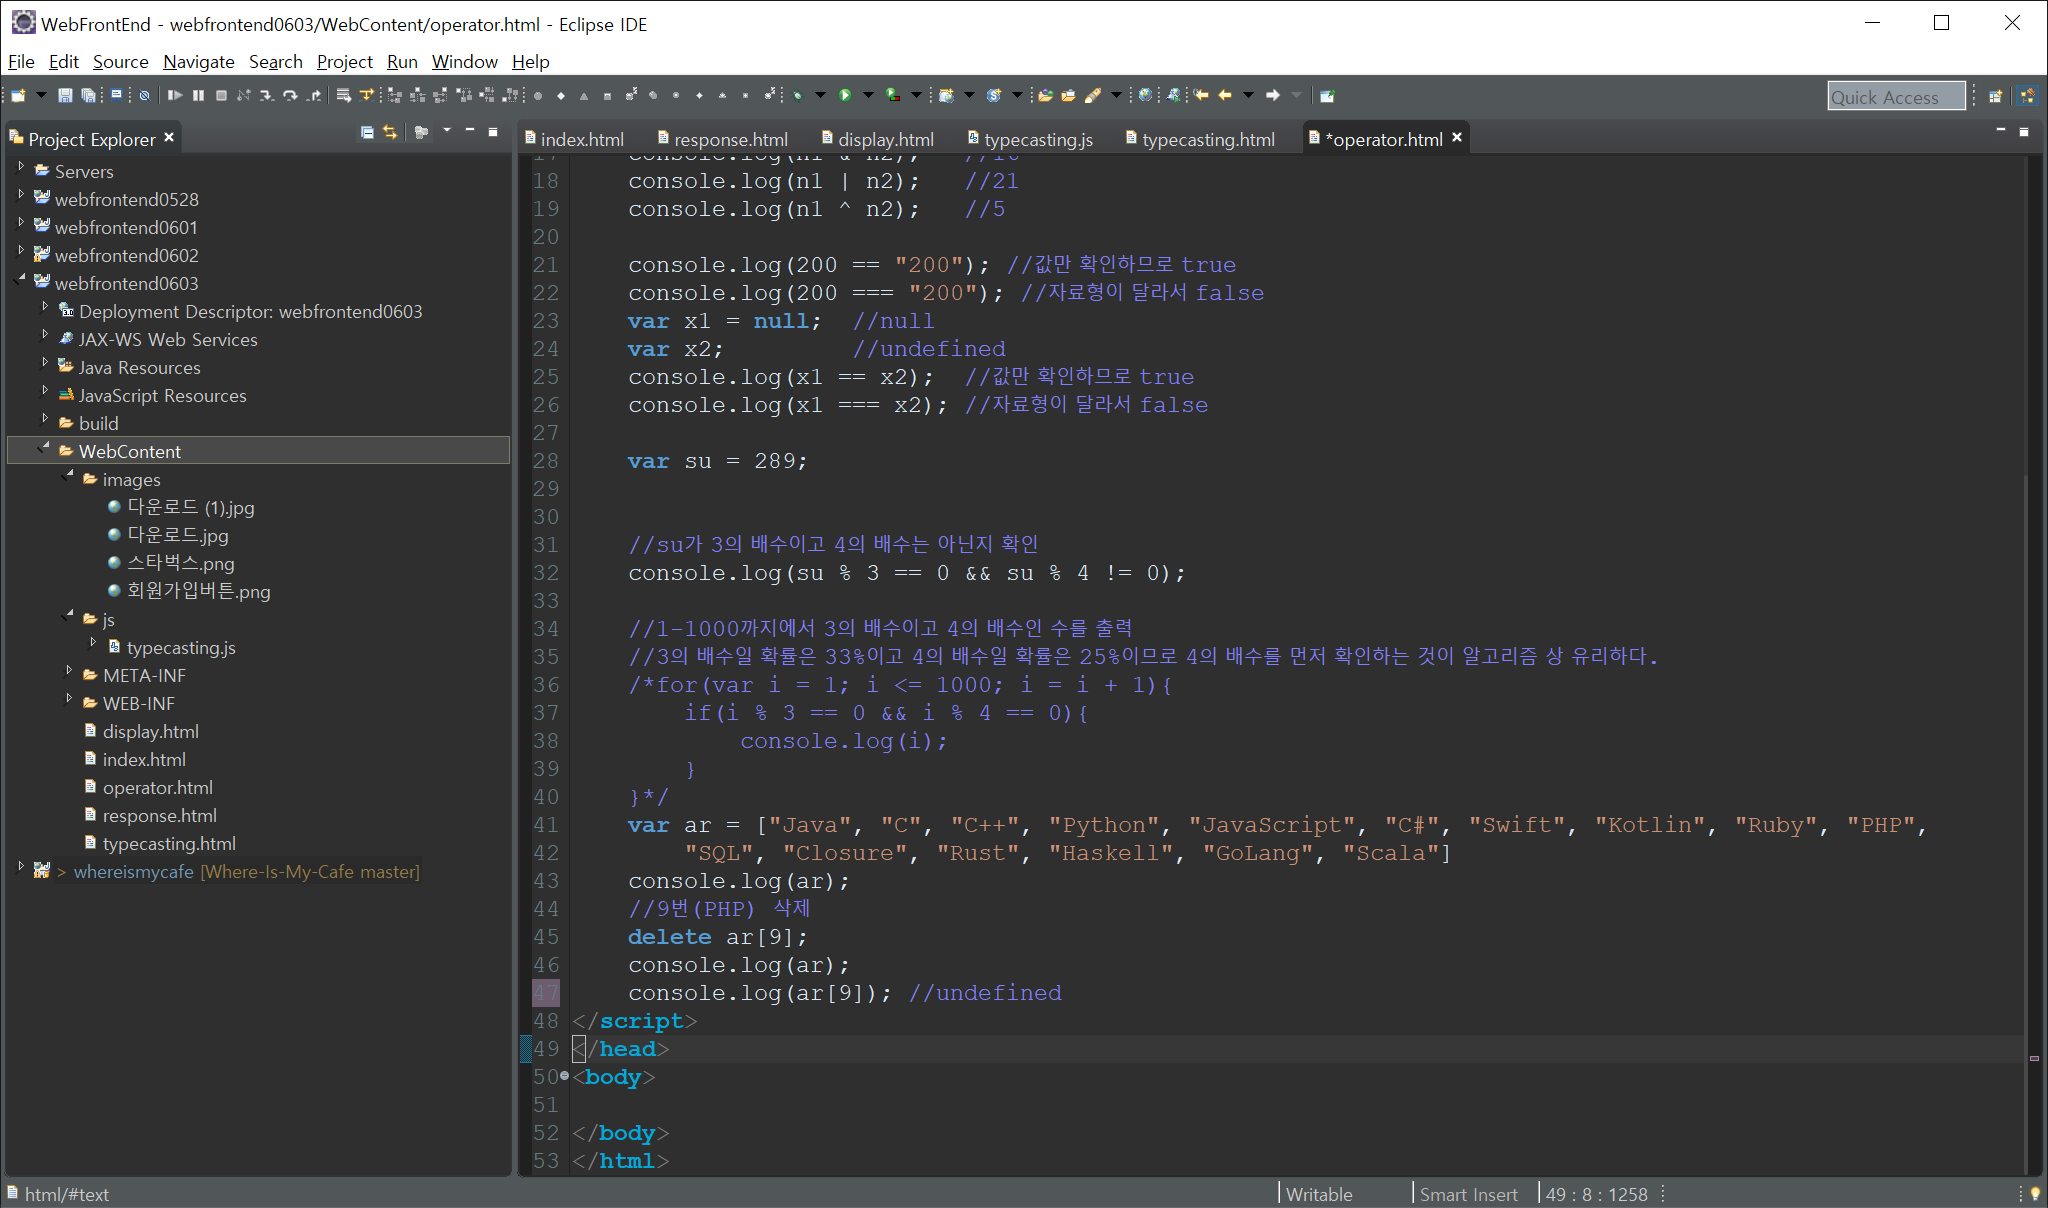2048x1208 pixels.
Task: Open the Navigate menu
Action: click(198, 62)
